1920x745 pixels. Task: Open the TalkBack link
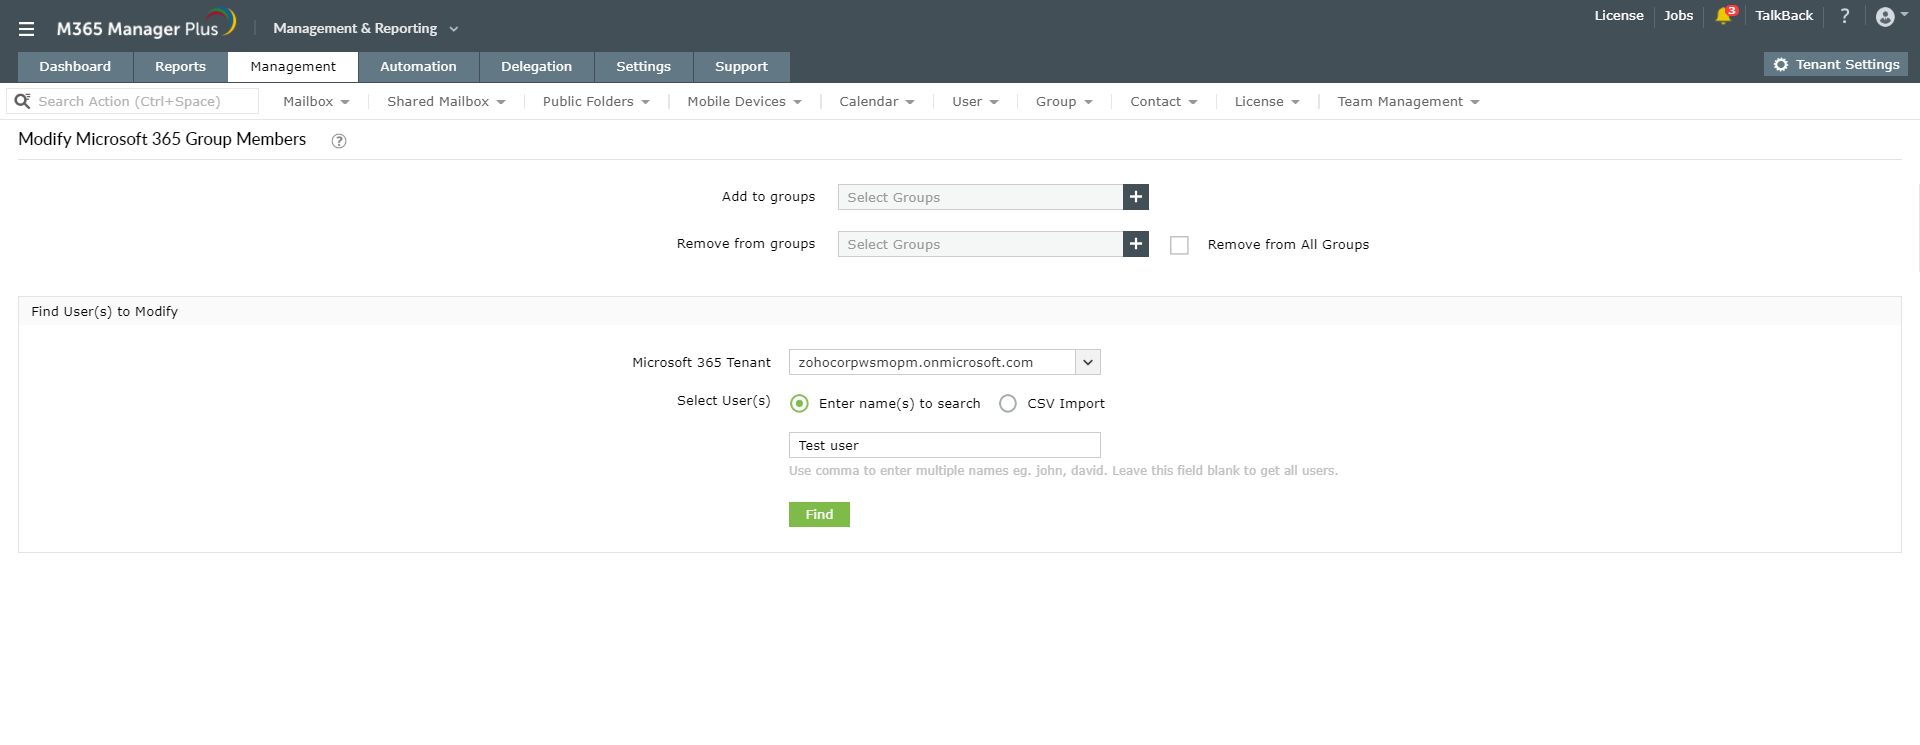1784,15
